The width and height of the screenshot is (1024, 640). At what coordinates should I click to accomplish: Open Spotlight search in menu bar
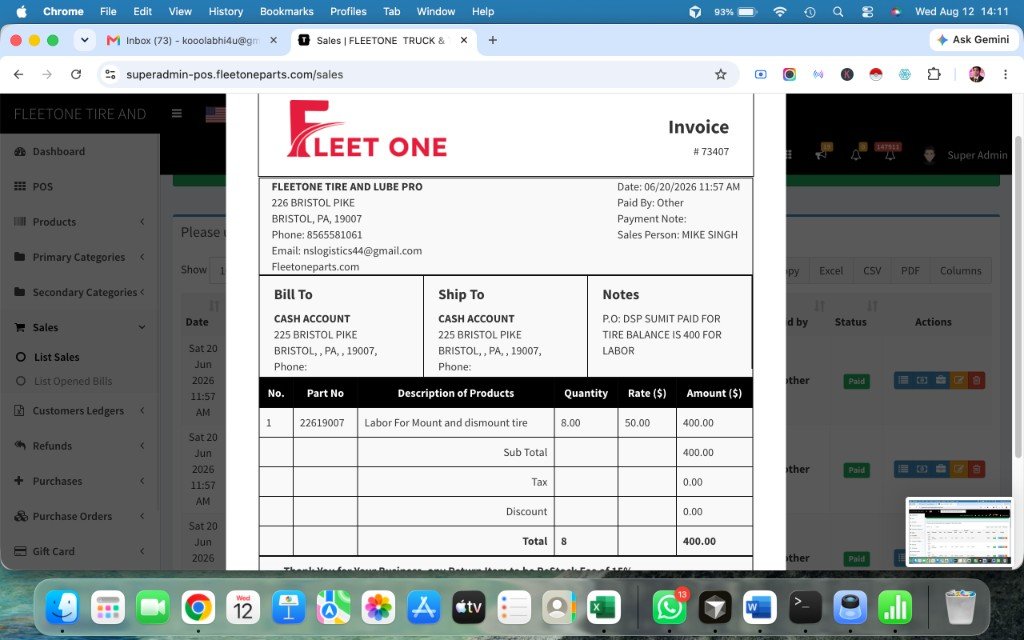(838, 12)
